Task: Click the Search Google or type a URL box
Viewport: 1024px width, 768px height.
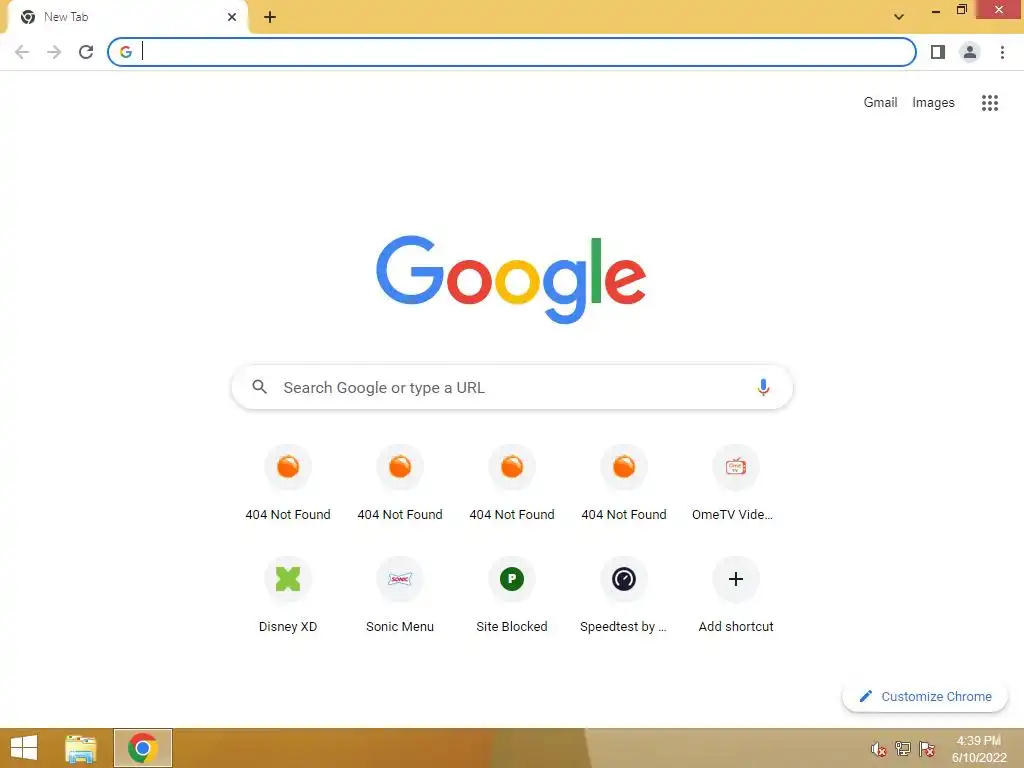Action: (x=512, y=387)
